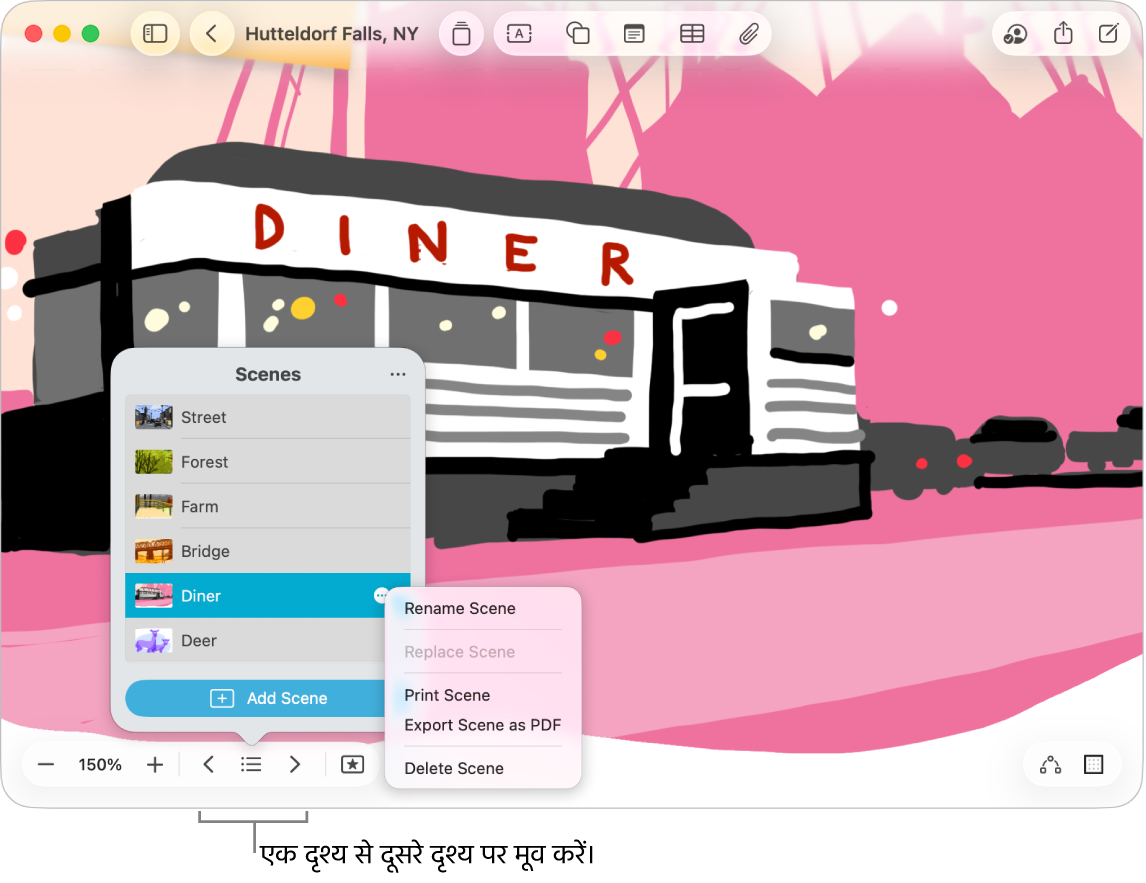1146x883 pixels.
Task: Click the Bridge scene thumbnail
Action: (x=153, y=550)
